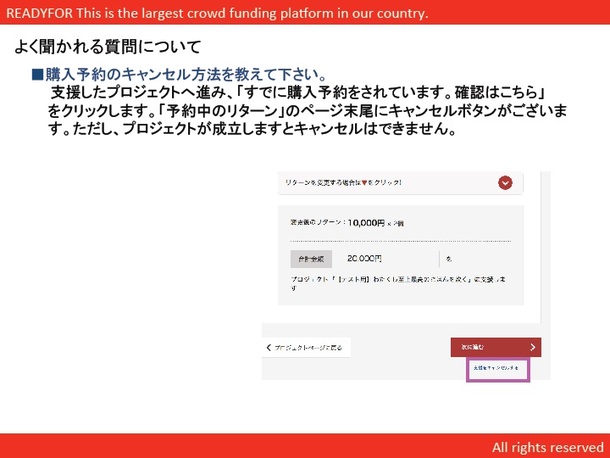
Task: Click the blue square bullet before the question
Action: pyautogui.click(x=38, y=75)
